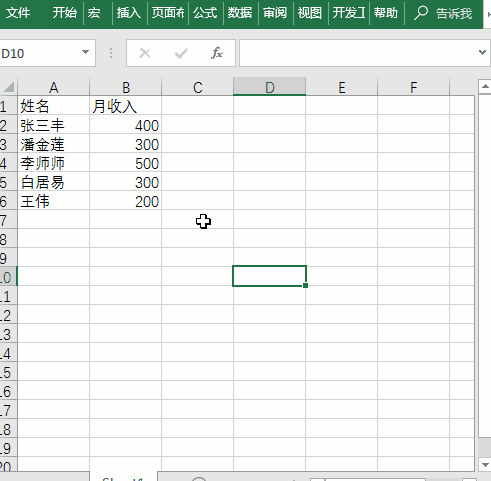Click the cell with value 400
The height and width of the screenshot is (481, 491).
tap(126, 125)
